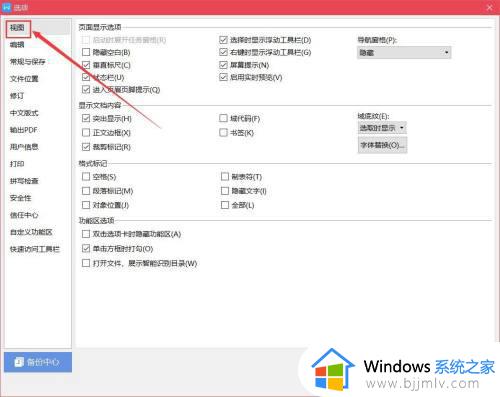Enable 双击选项卡时隐藏功能区(A)
The width and height of the screenshot is (500, 397).
[86, 234]
